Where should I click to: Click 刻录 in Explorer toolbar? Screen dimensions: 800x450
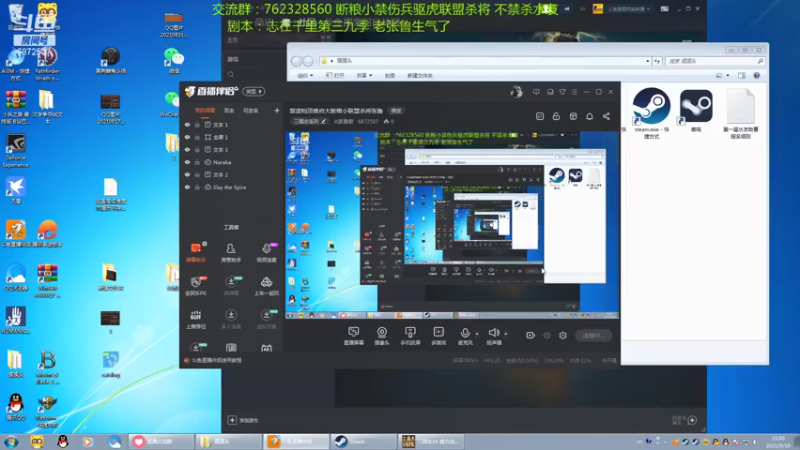(390, 76)
